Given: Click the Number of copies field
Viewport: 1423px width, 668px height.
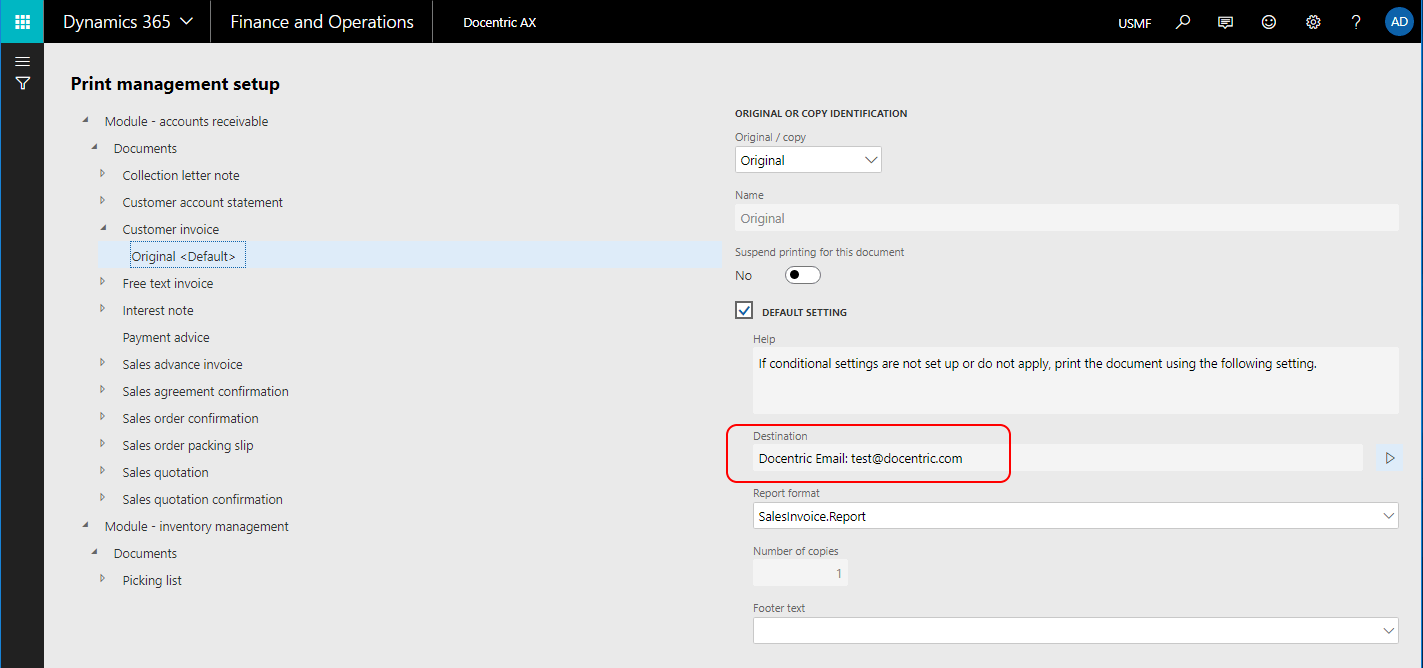Looking at the screenshot, I should pos(800,573).
